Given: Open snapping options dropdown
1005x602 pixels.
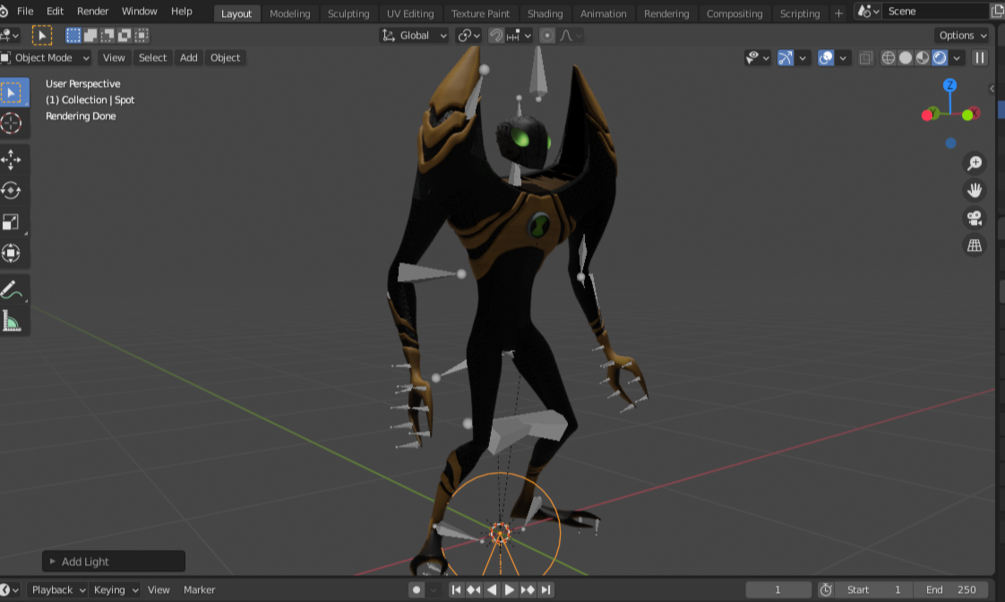Looking at the screenshot, I should coord(519,35).
